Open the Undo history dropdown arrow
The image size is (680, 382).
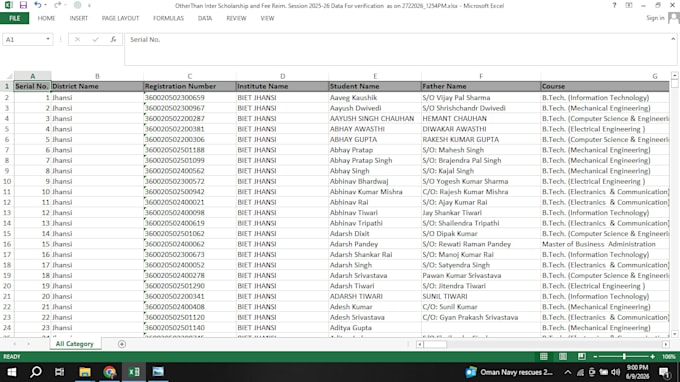pos(45,5)
